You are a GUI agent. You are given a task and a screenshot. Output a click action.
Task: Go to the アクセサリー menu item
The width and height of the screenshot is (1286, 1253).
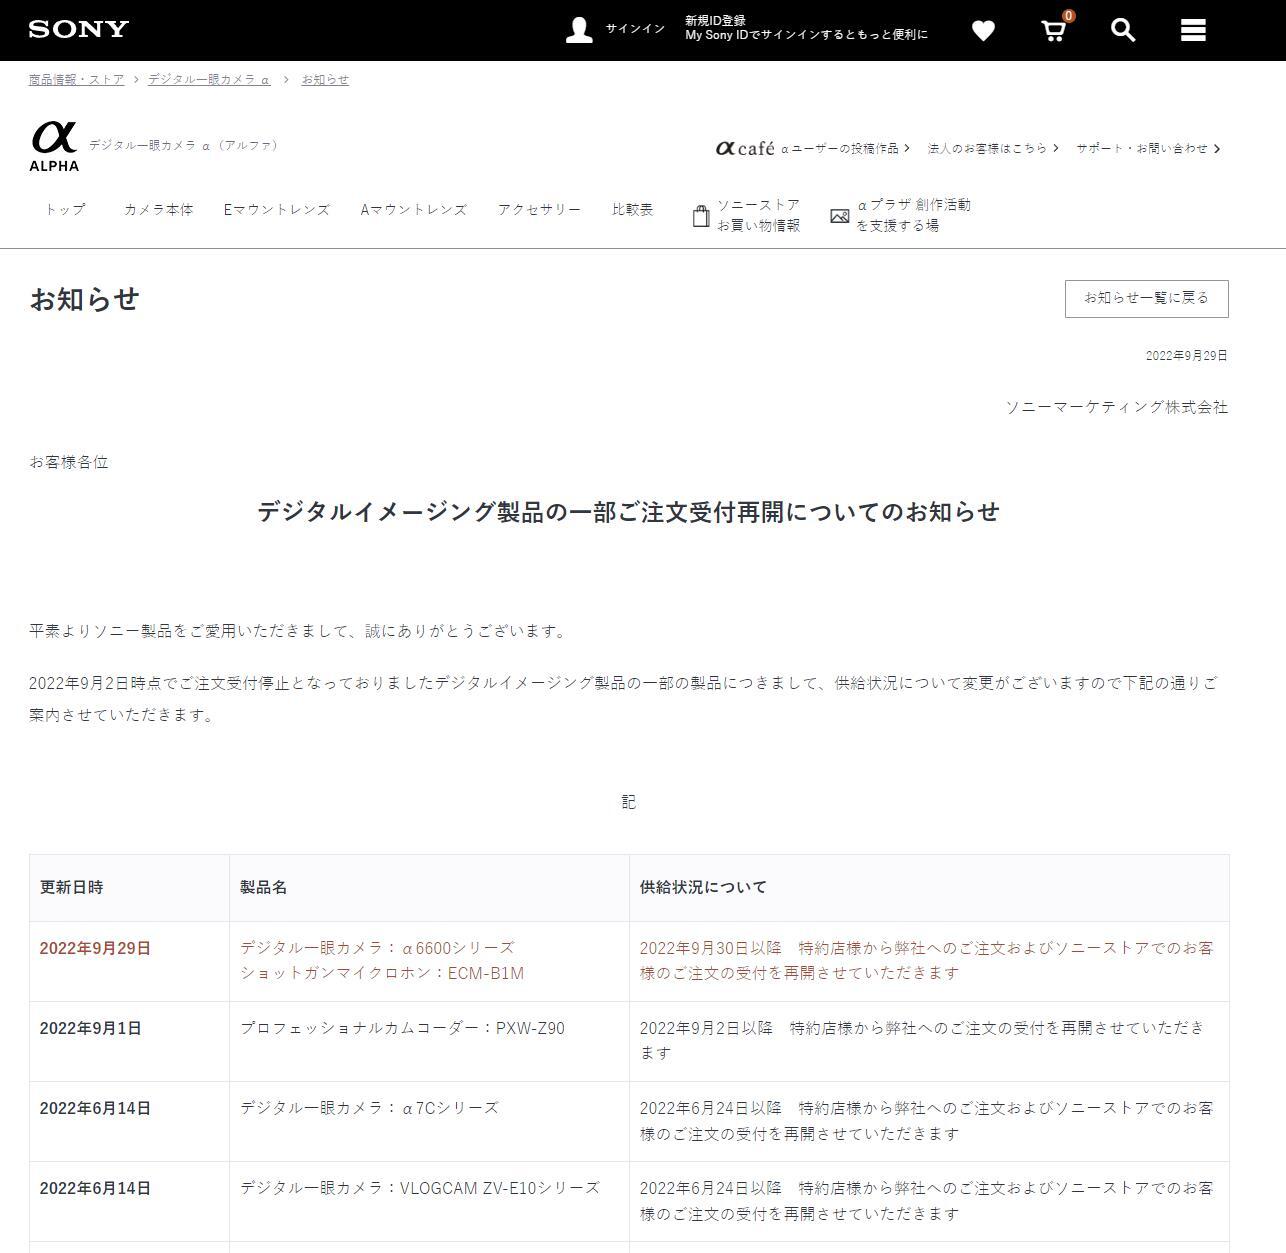click(x=539, y=209)
